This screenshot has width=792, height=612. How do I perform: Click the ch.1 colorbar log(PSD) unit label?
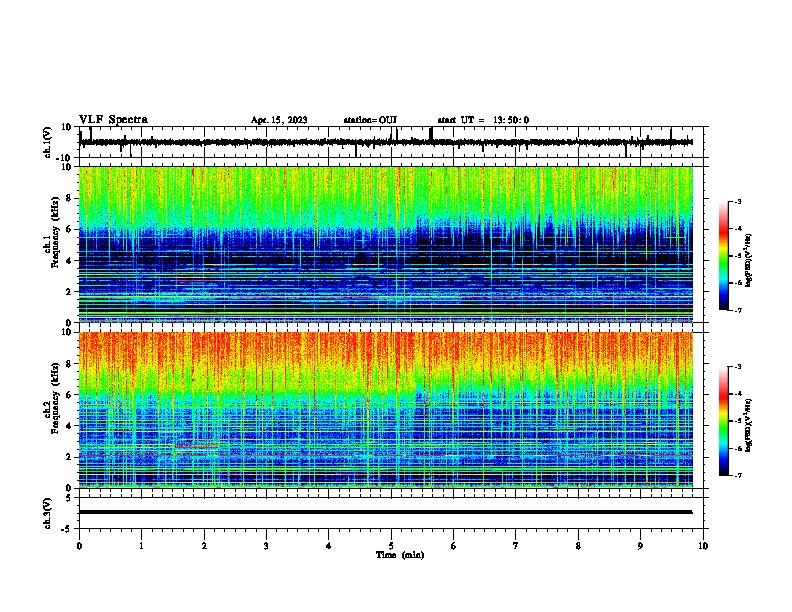[x=748, y=261]
